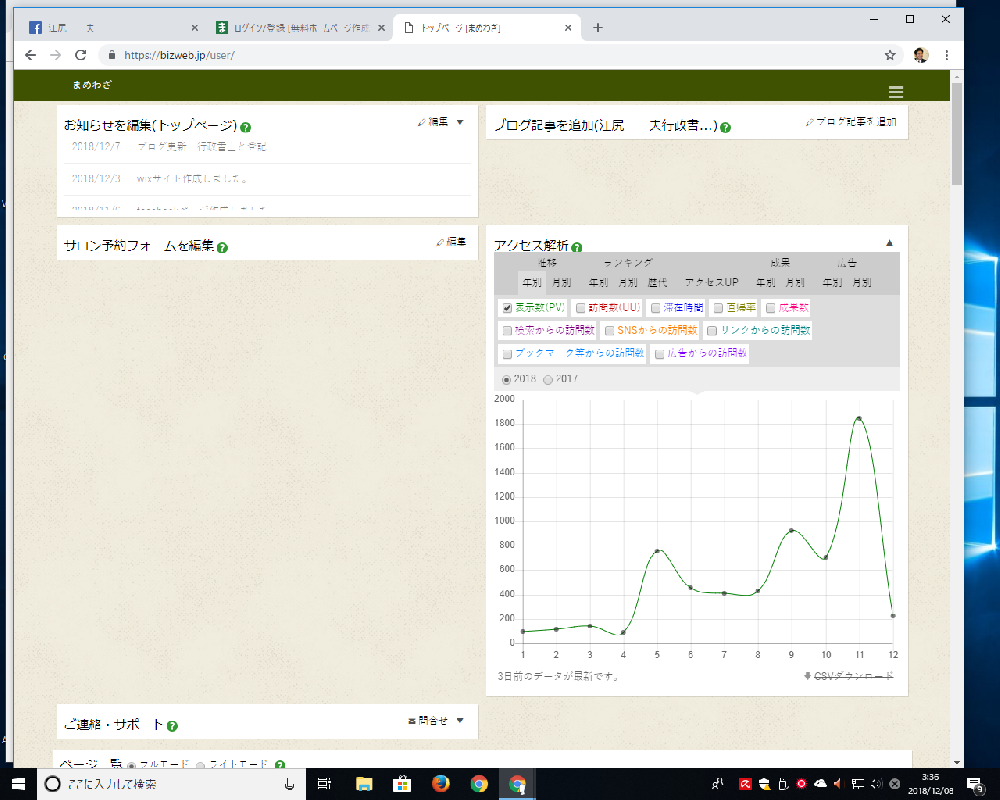This screenshot has width=1000, height=800.
Task: Select the 年別 tab under 推移
Action: (x=531, y=282)
